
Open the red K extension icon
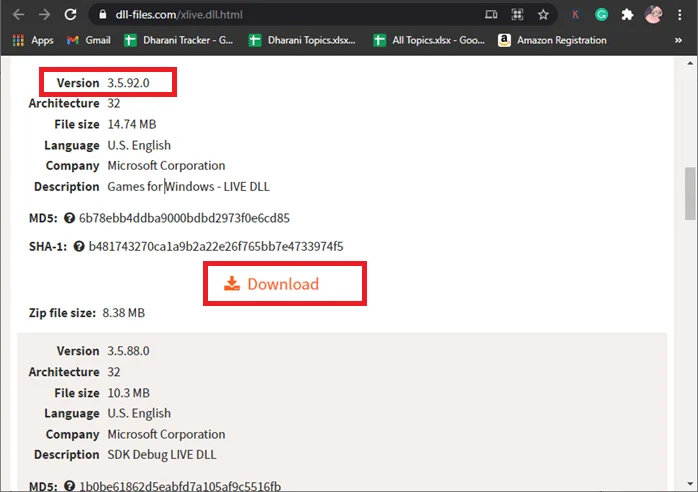pyautogui.click(x=575, y=15)
